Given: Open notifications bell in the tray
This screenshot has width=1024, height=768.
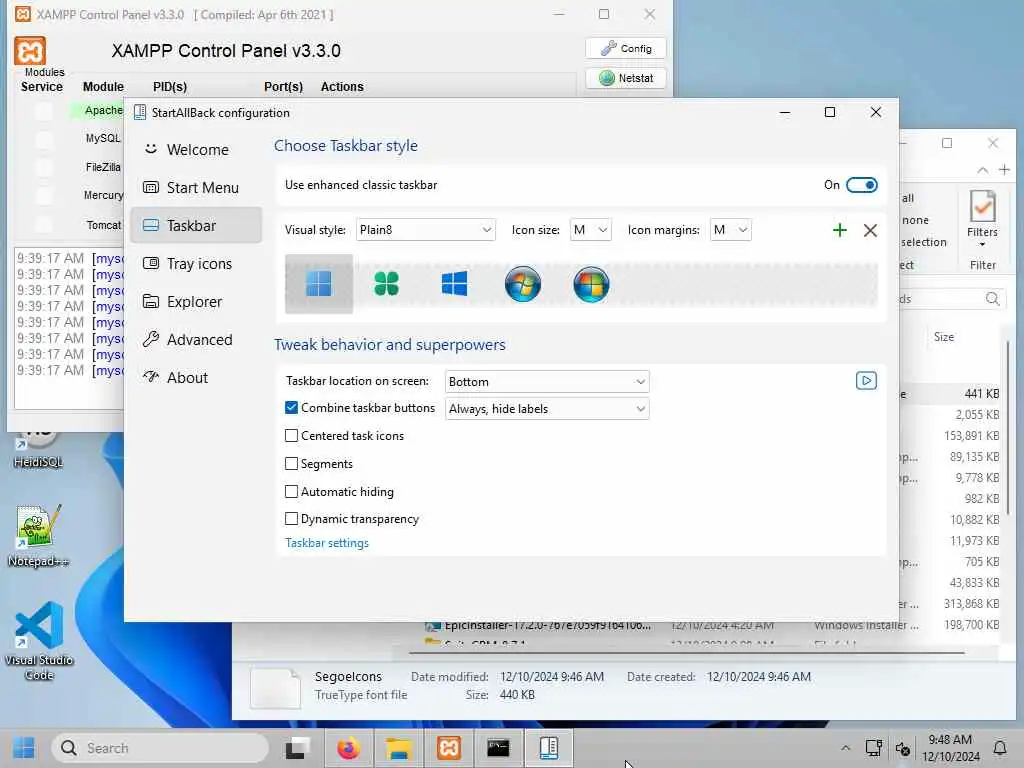Looking at the screenshot, I should click(x=1000, y=748).
